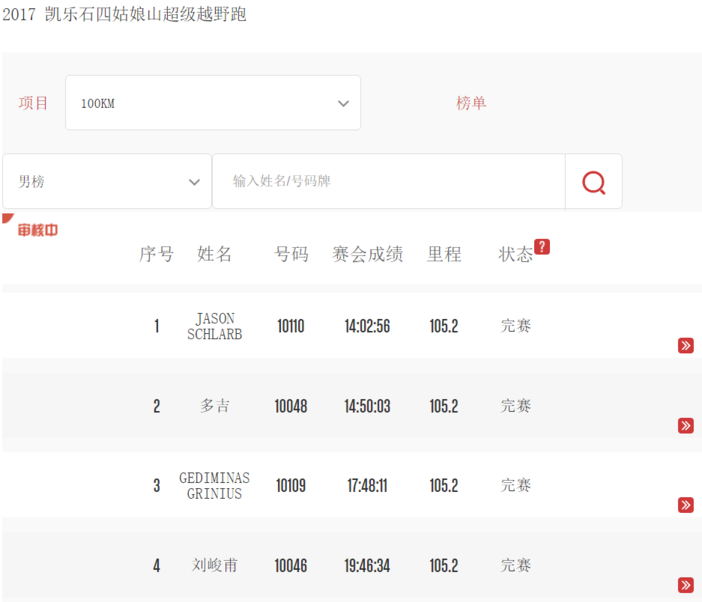Click the red question mark help icon
Screen dimensions: 702x602
[x=541, y=247]
